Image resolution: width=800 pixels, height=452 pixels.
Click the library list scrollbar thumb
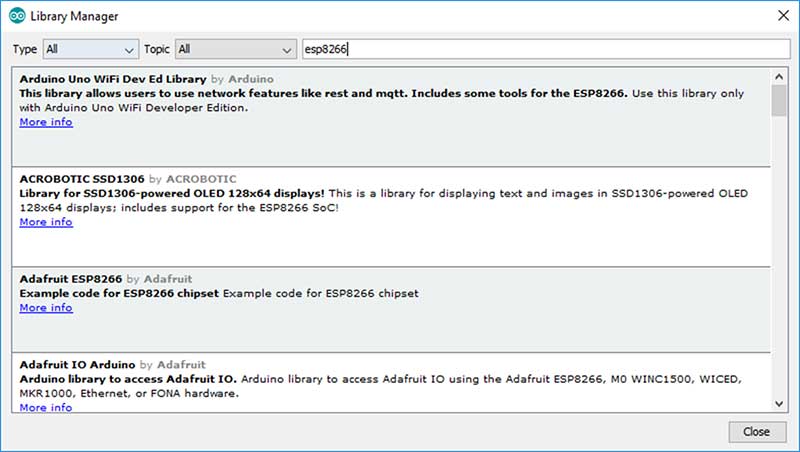[779, 101]
